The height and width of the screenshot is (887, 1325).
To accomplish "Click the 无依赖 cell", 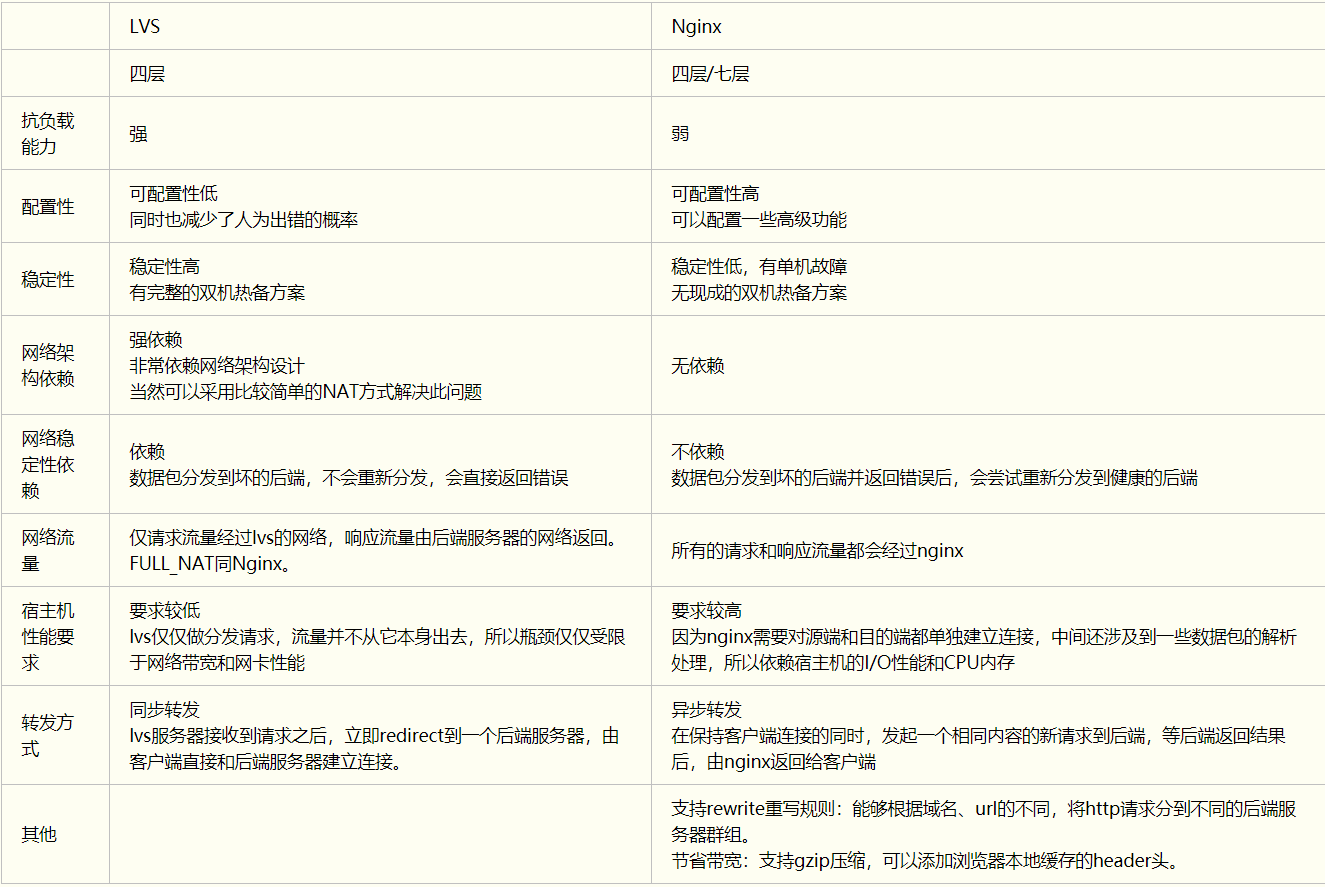I will [988, 365].
